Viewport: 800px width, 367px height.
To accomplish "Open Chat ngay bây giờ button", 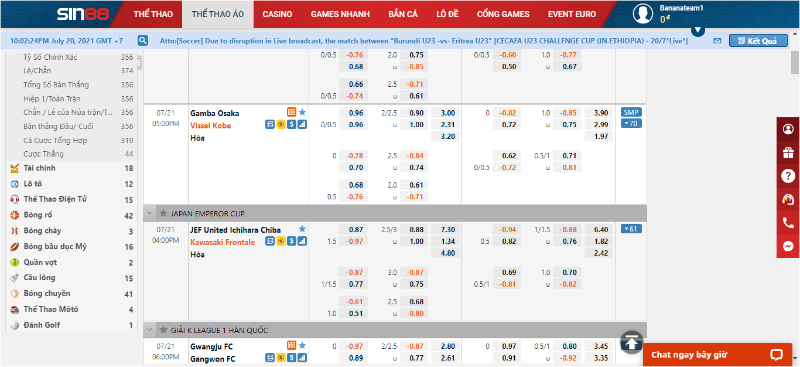I will (x=717, y=355).
